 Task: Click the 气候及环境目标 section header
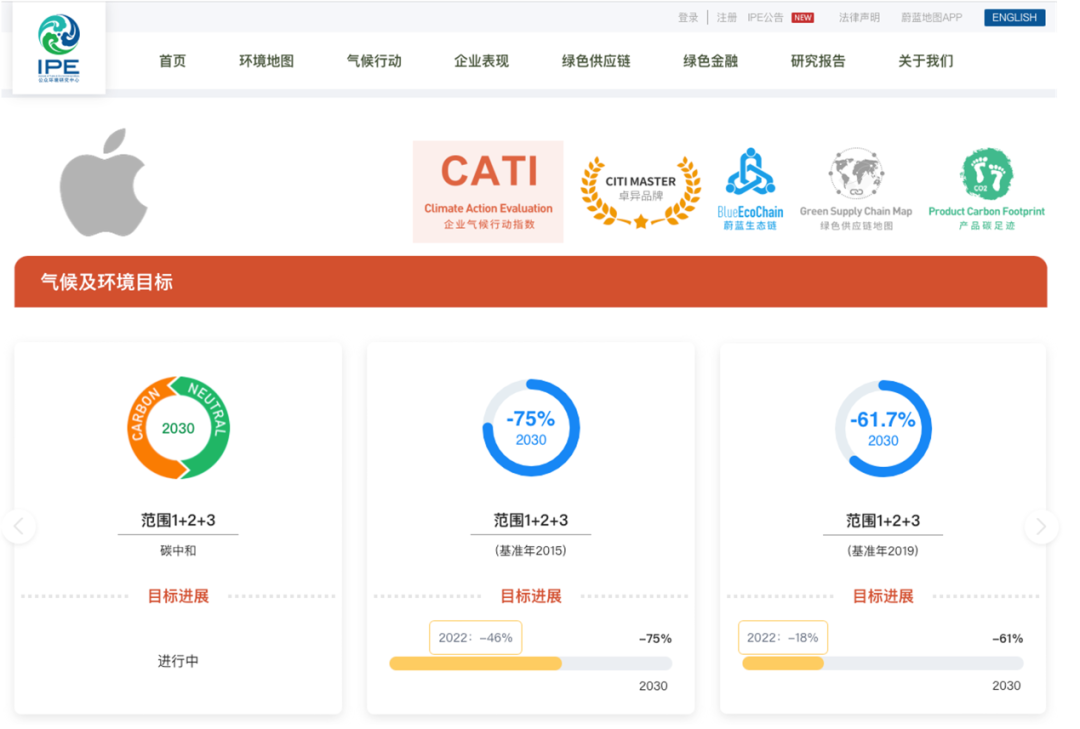pyautogui.click(x=531, y=282)
